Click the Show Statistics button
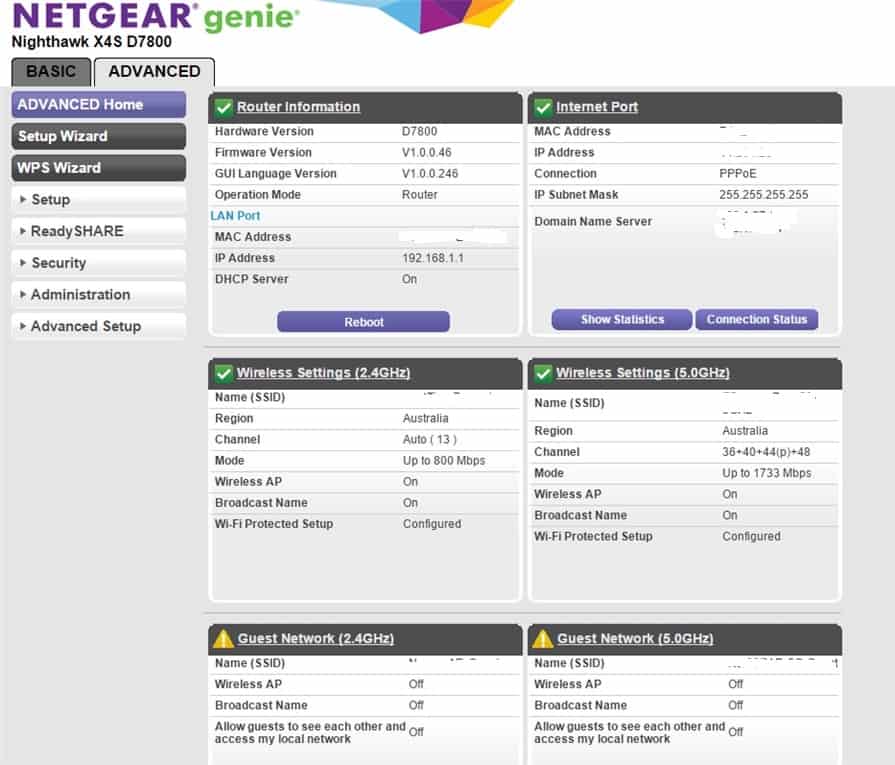The width and height of the screenshot is (895, 765). click(622, 320)
